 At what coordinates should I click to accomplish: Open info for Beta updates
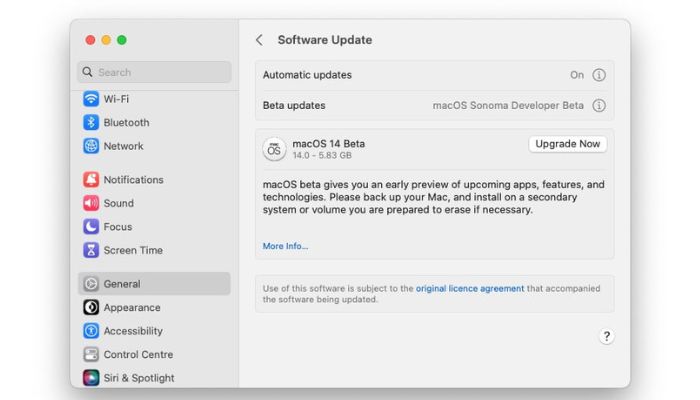(x=599, y=105)
